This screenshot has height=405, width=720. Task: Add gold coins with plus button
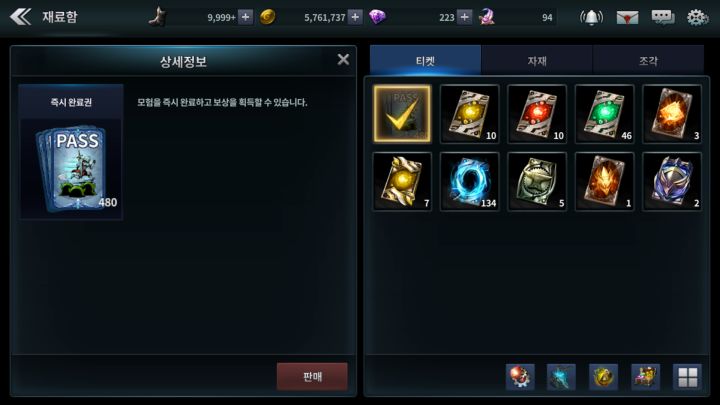tap(355, 17)
